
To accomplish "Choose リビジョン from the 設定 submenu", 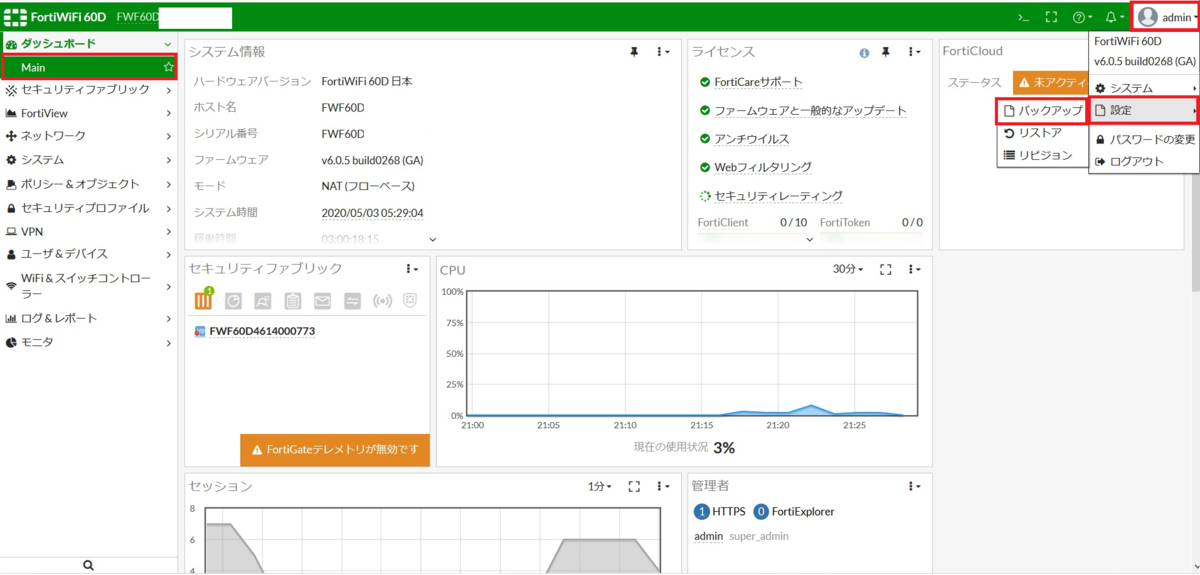I will 1041,155.
